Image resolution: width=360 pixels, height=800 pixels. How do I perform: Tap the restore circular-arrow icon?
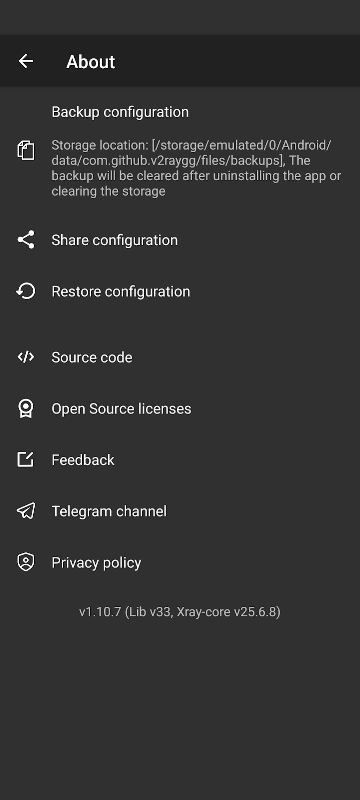click(x=25, y=291)
